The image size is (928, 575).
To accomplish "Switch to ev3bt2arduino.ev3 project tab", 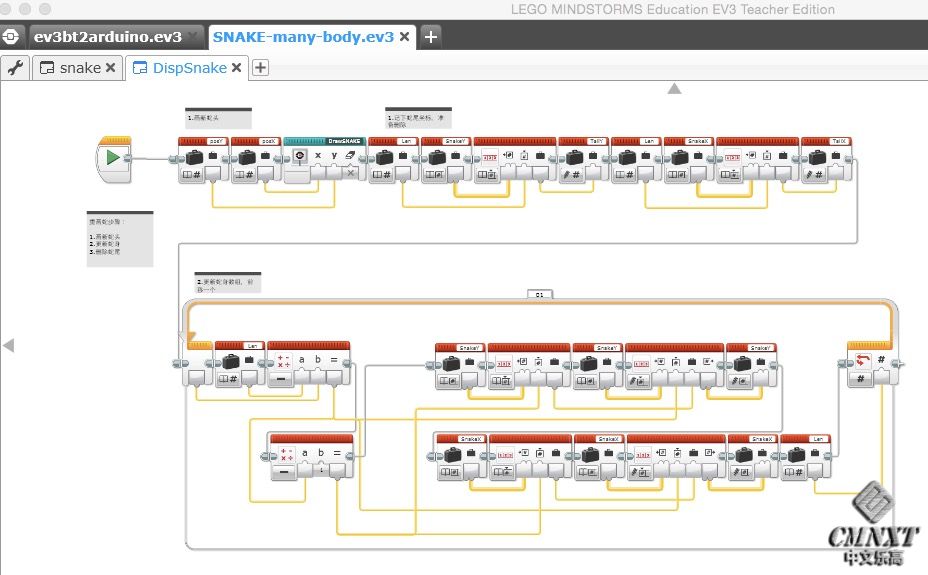I will (108, 37).
